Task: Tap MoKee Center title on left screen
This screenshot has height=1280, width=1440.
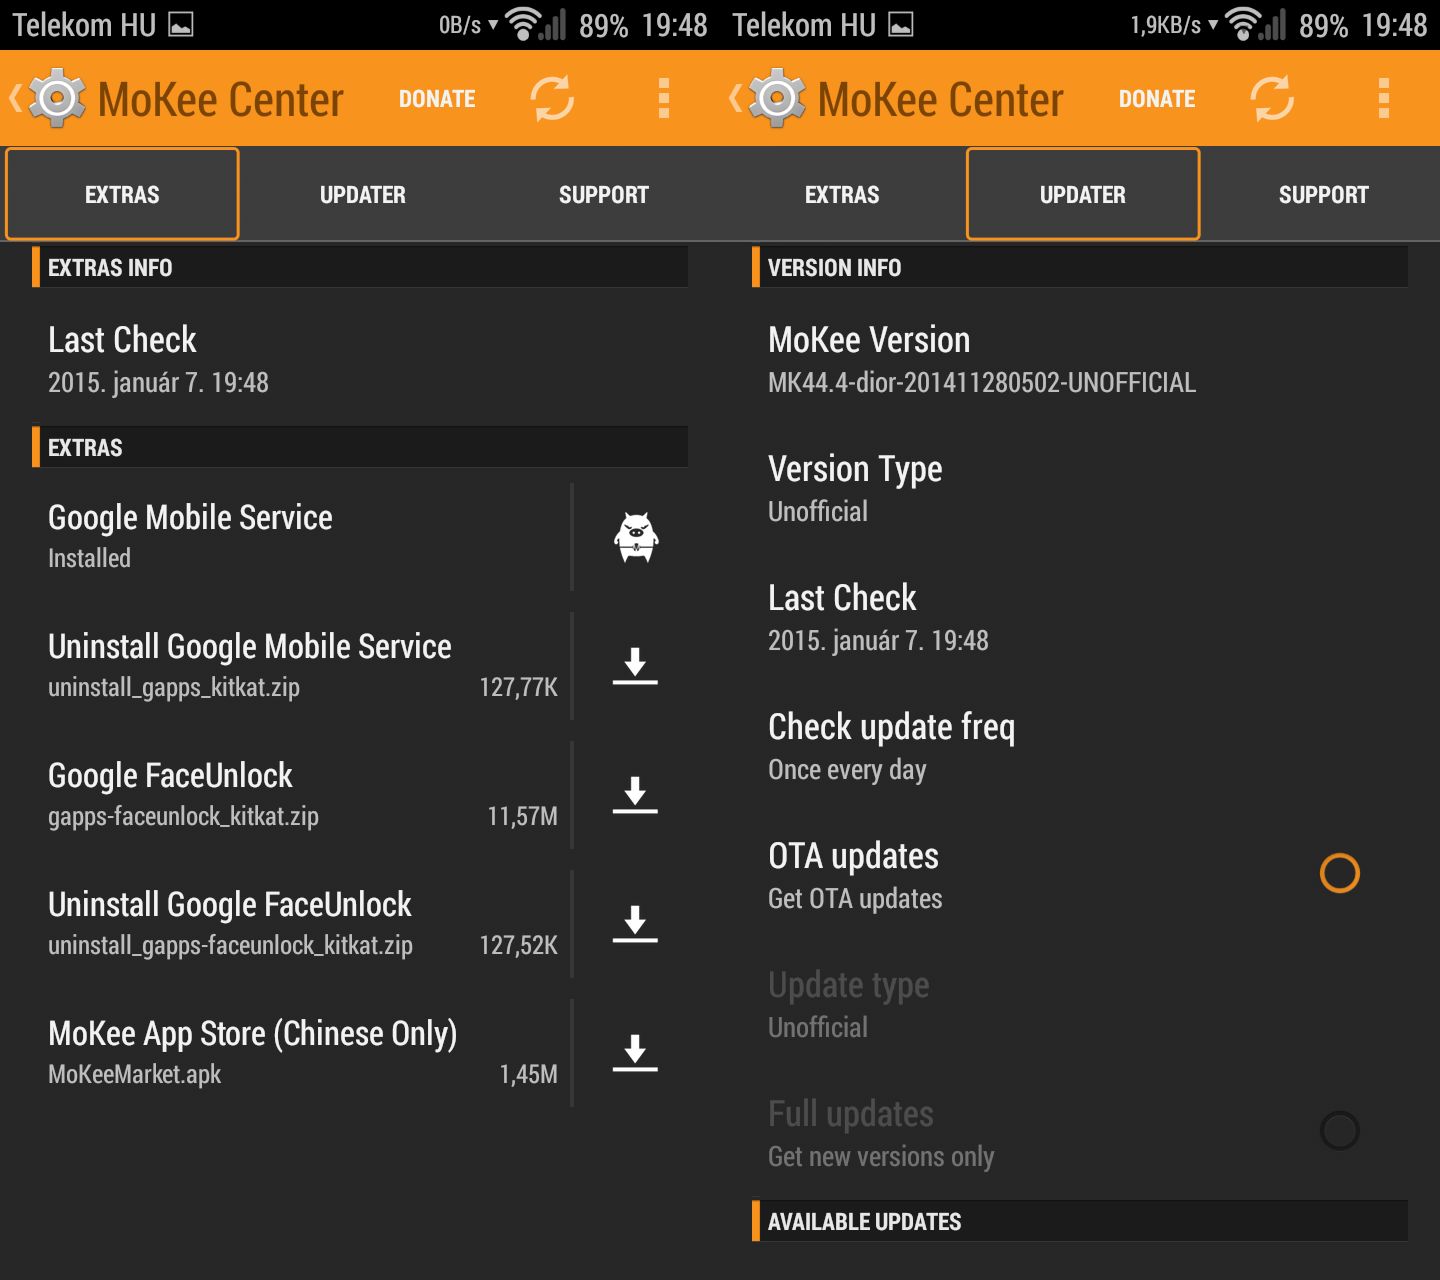Action: click(220, 99)
